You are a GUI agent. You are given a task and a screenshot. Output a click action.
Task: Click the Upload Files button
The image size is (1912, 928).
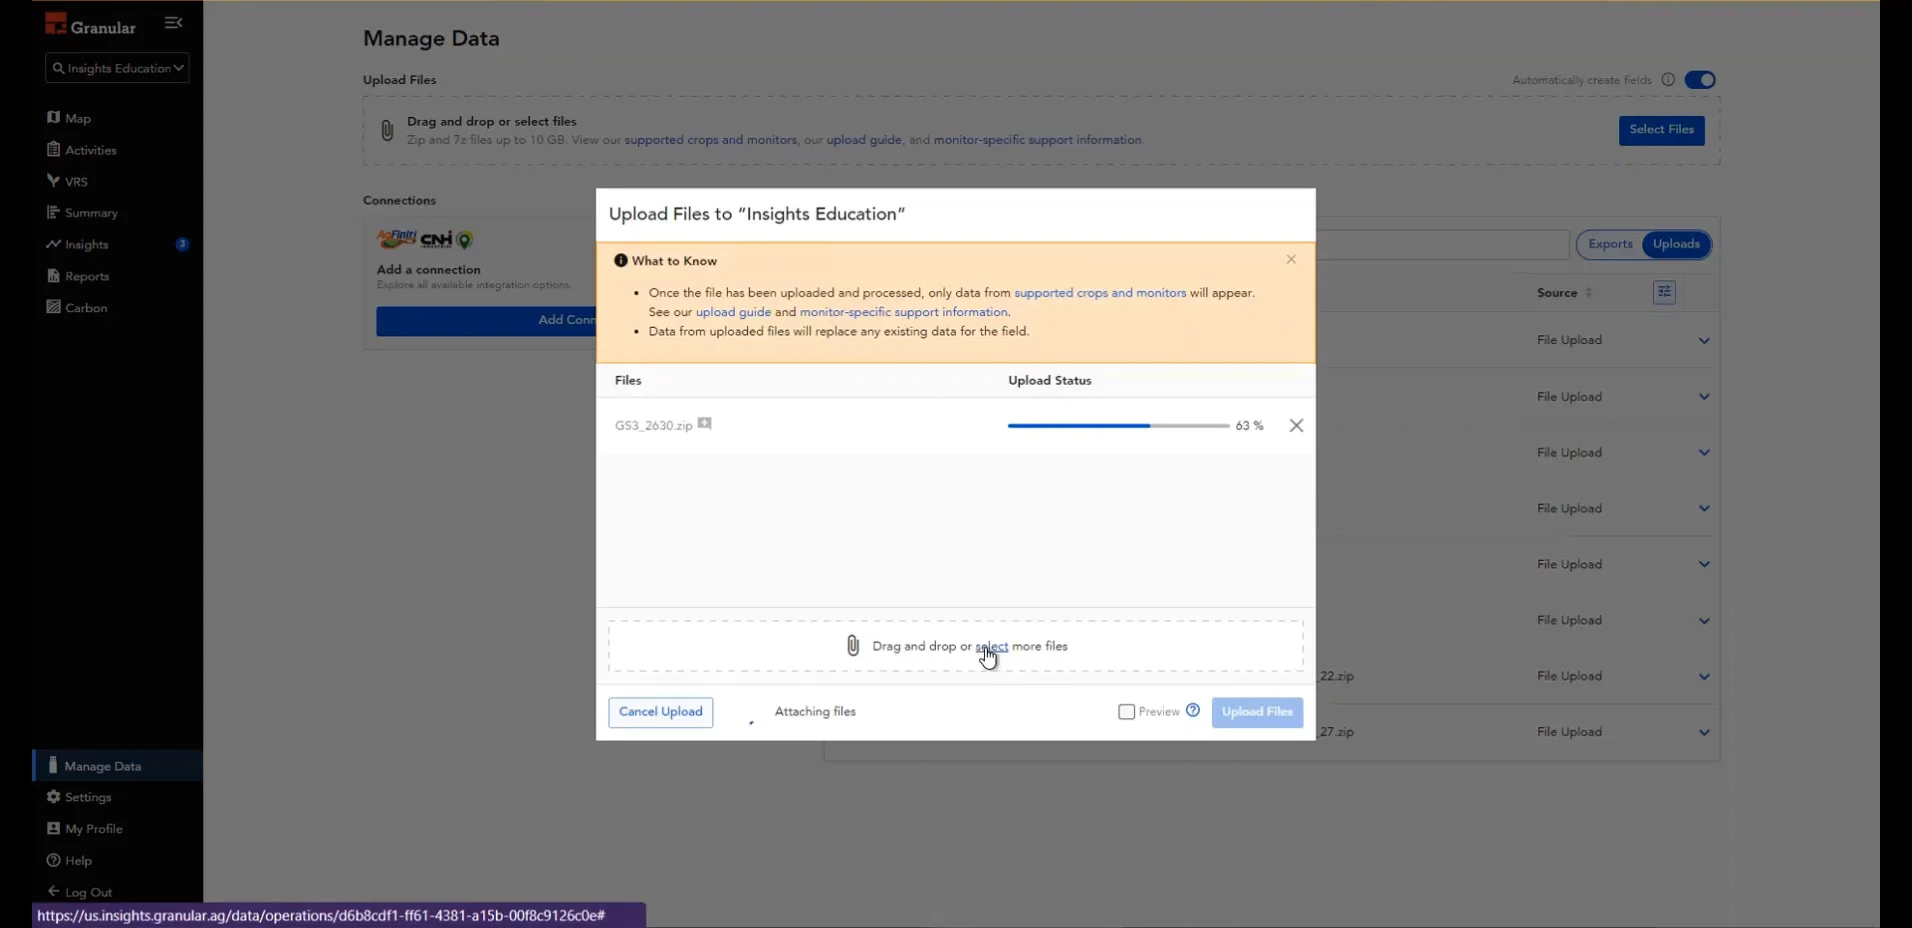(x=1257, y=712)
